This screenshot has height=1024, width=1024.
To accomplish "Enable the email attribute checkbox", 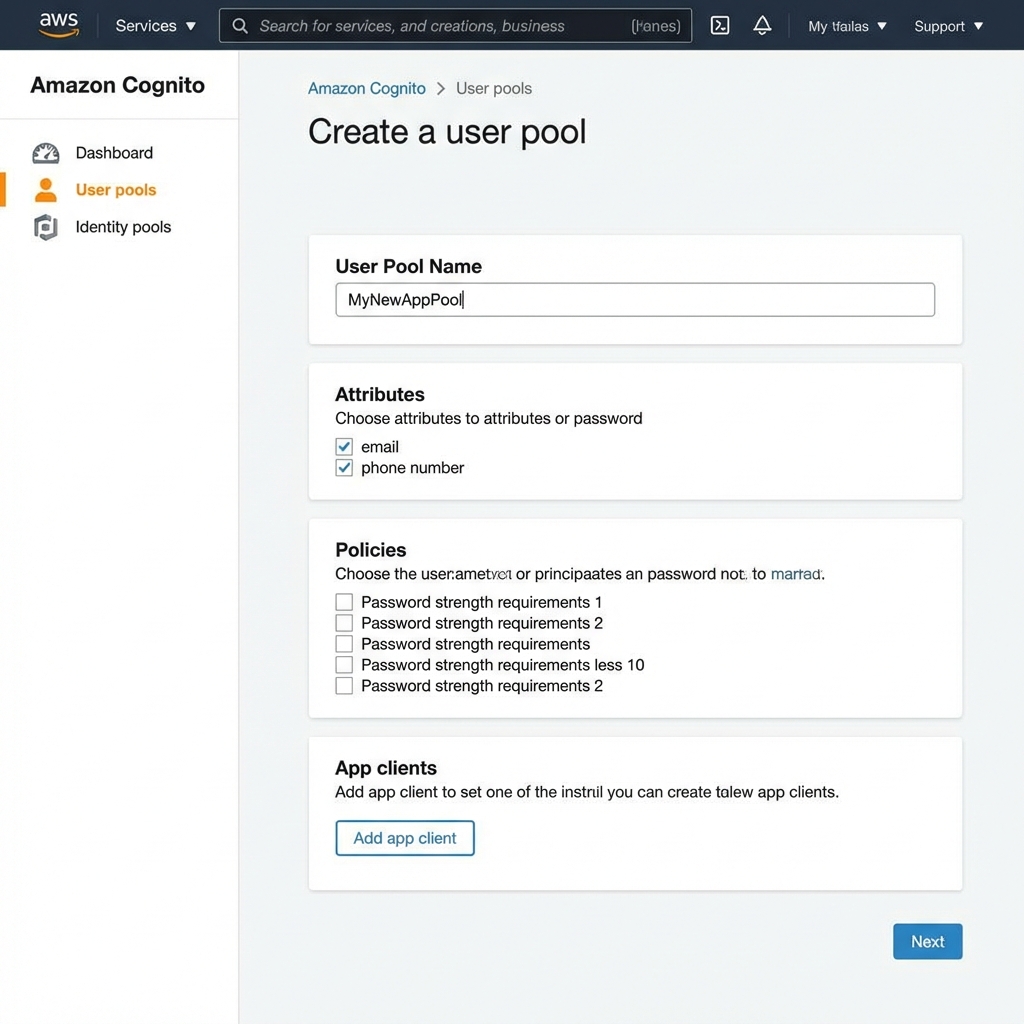I will [344, 447].
